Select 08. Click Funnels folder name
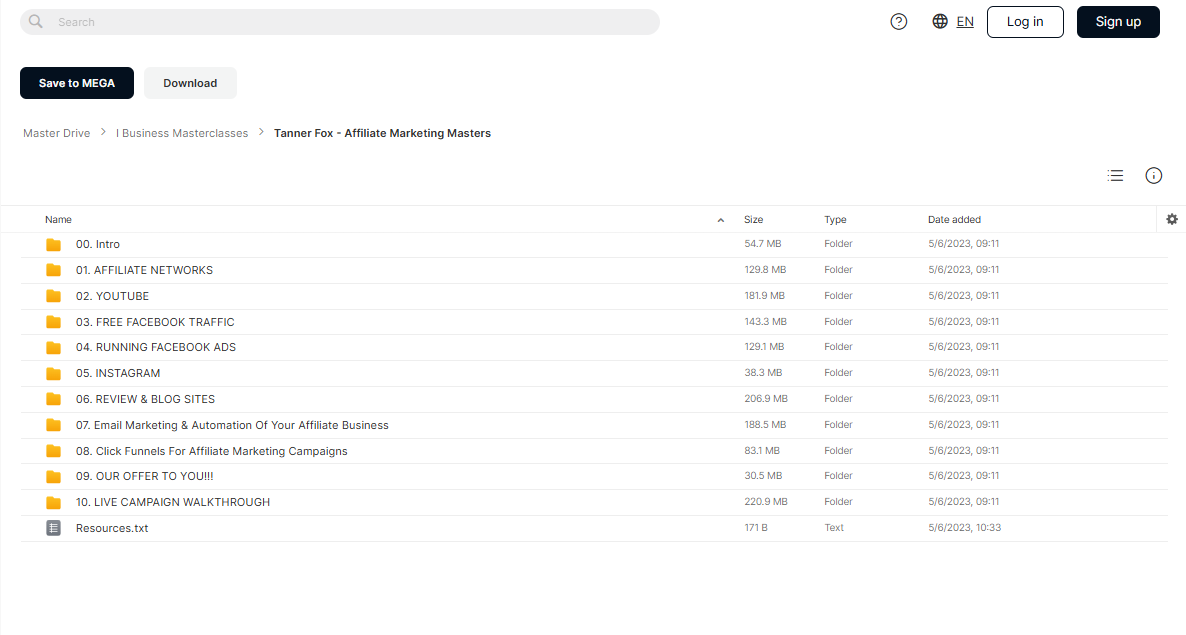 pos(212,451)
